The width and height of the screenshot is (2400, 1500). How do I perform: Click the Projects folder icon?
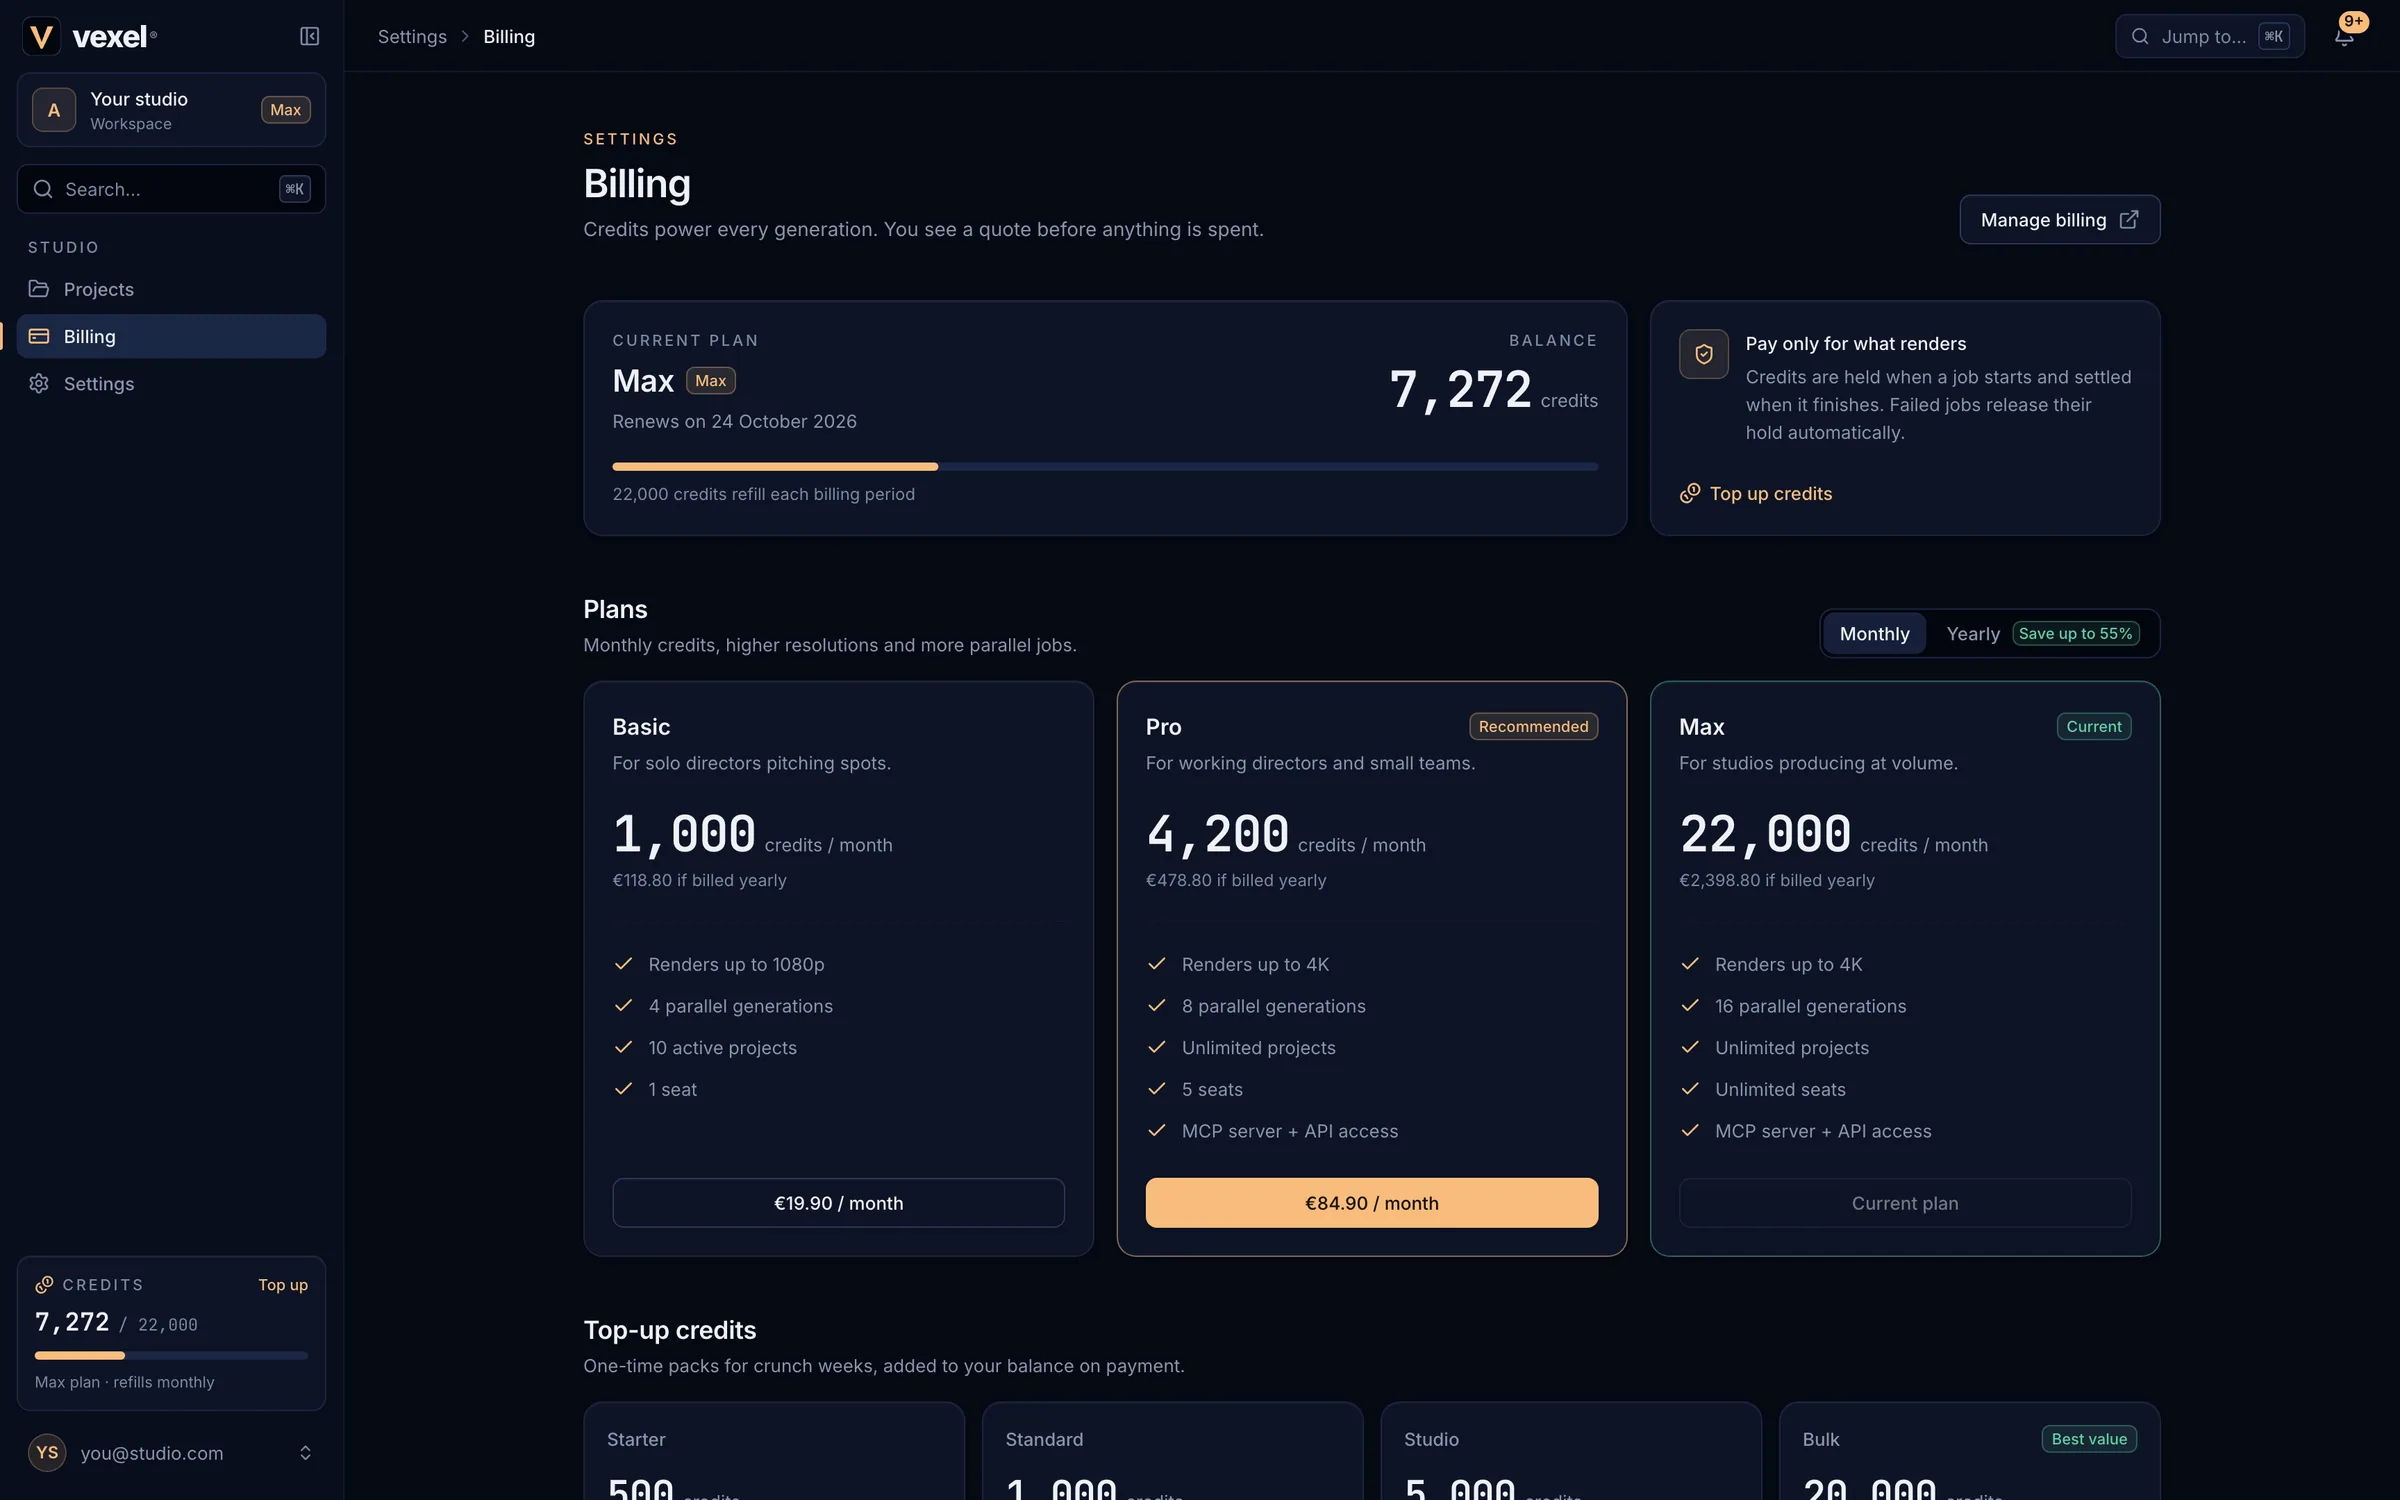click(x=39, y=289)
